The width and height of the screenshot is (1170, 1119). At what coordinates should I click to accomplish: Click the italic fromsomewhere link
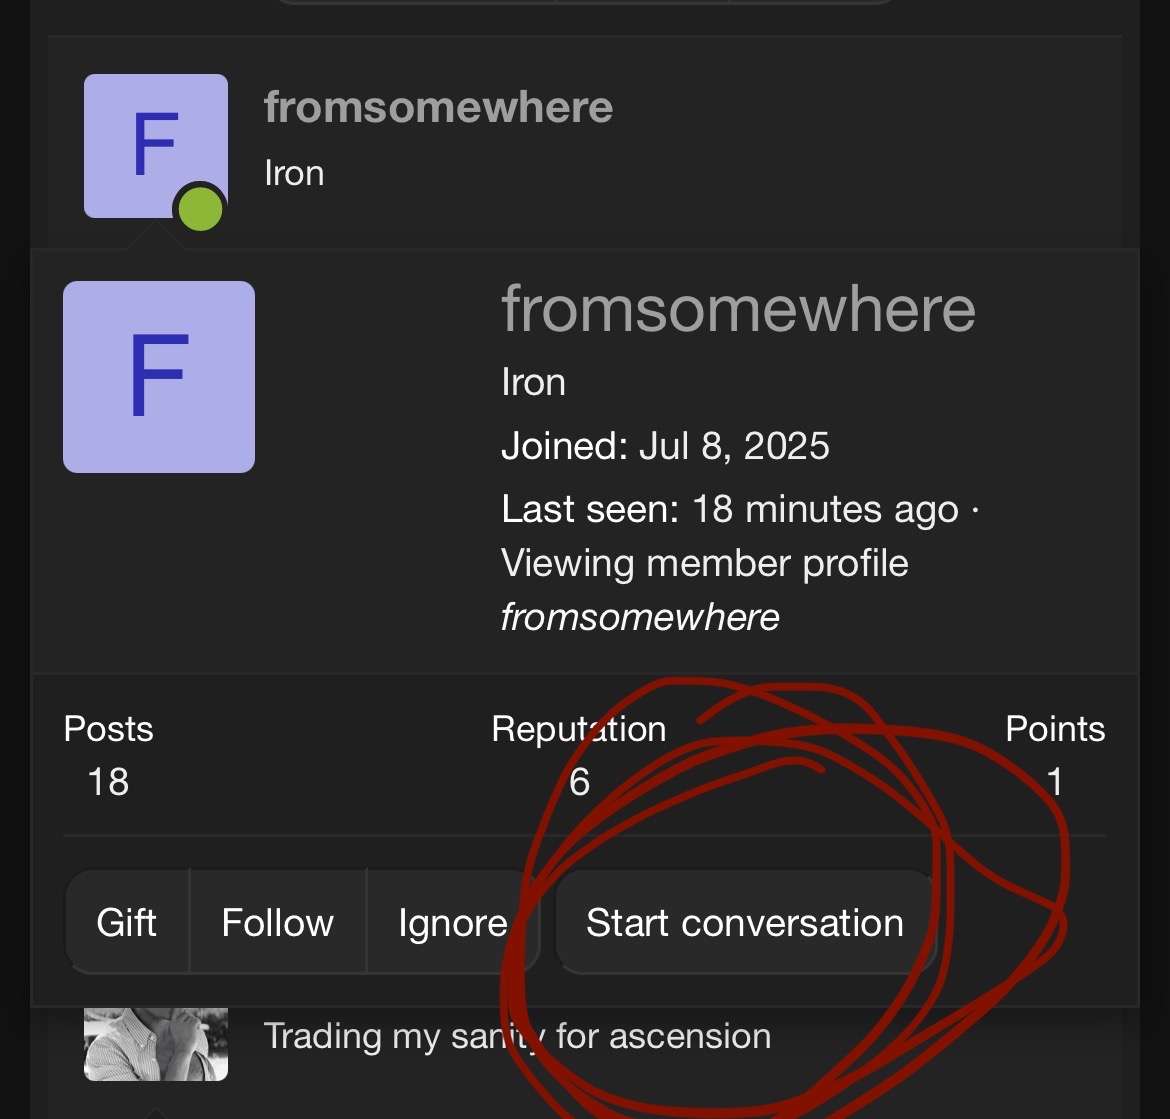(x=640, y=617)
